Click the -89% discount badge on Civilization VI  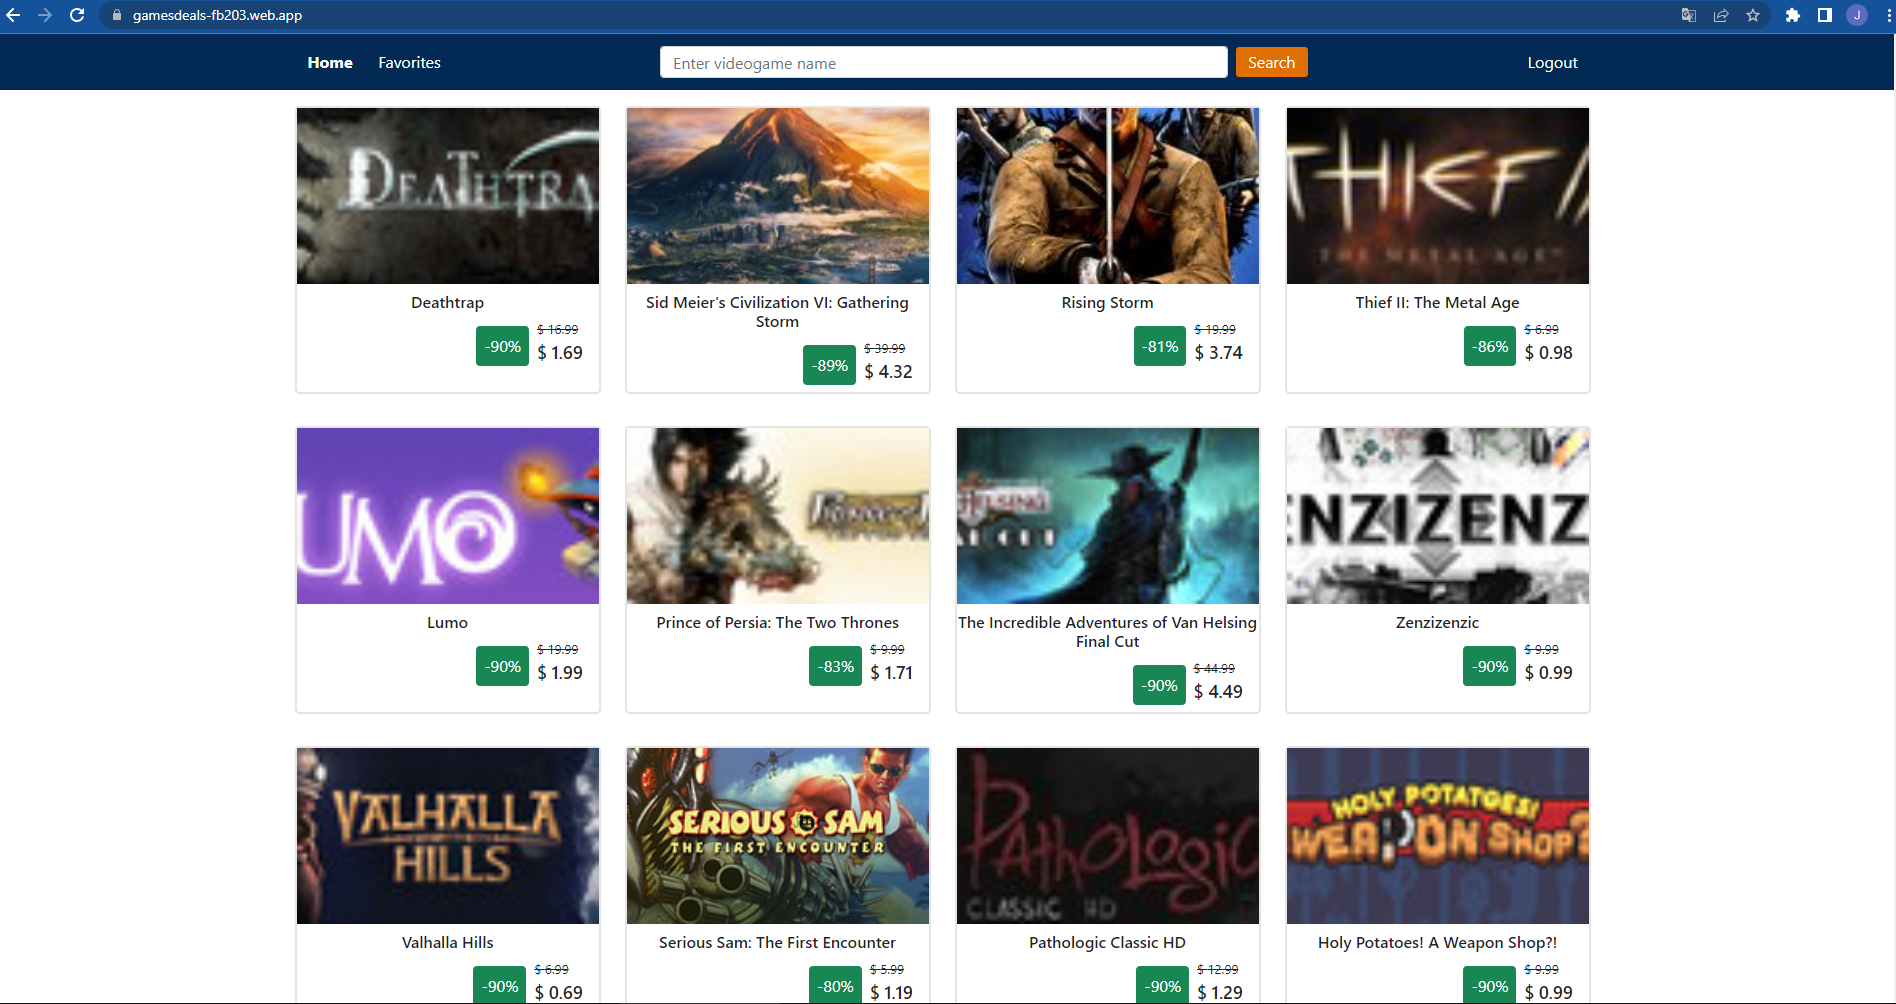point(829,365)
